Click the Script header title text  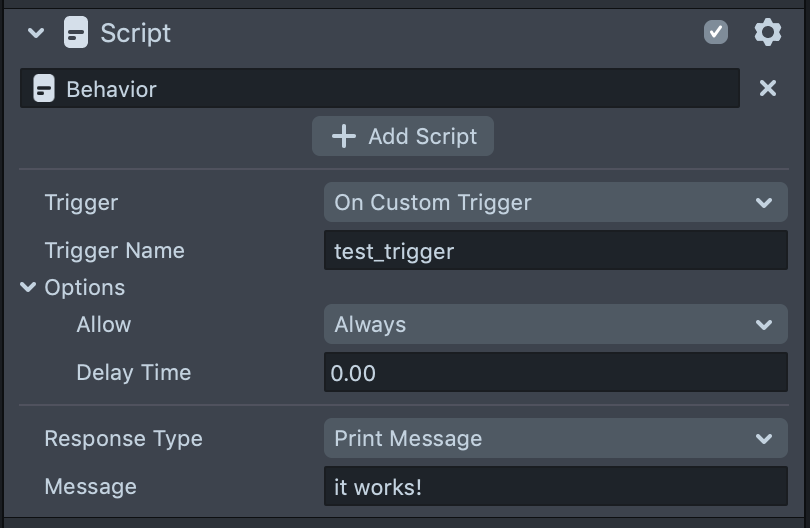pyautogui.click(x=136, y=33)
